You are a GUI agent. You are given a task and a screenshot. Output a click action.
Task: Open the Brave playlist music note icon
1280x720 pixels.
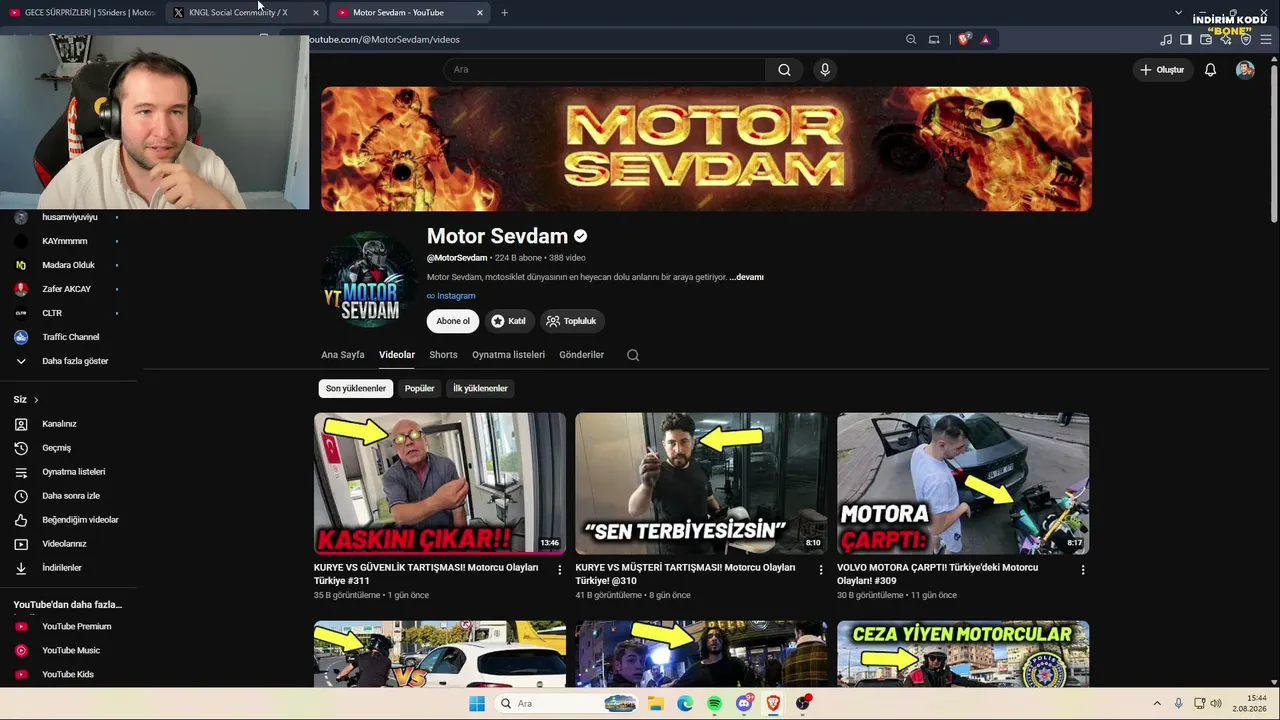[x=1166, y=40]
